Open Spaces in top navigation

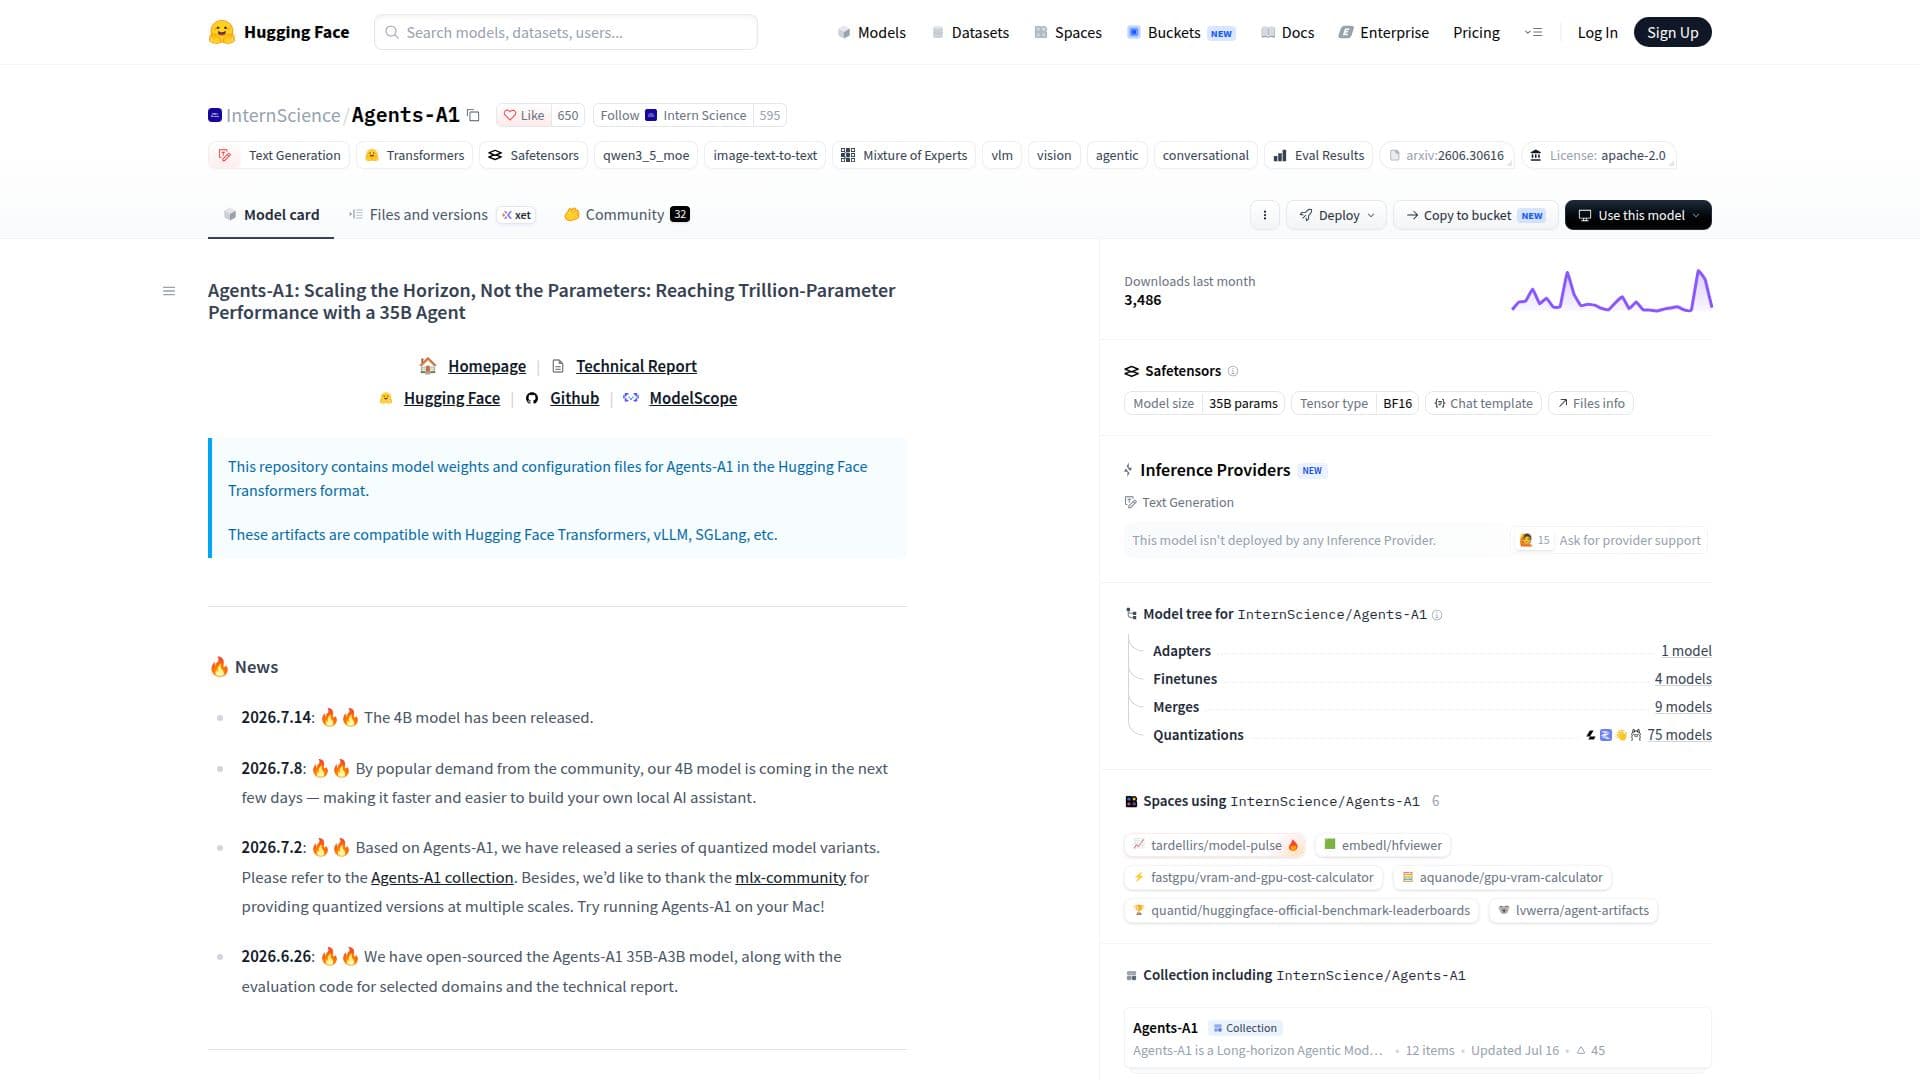pos(1068,32)
